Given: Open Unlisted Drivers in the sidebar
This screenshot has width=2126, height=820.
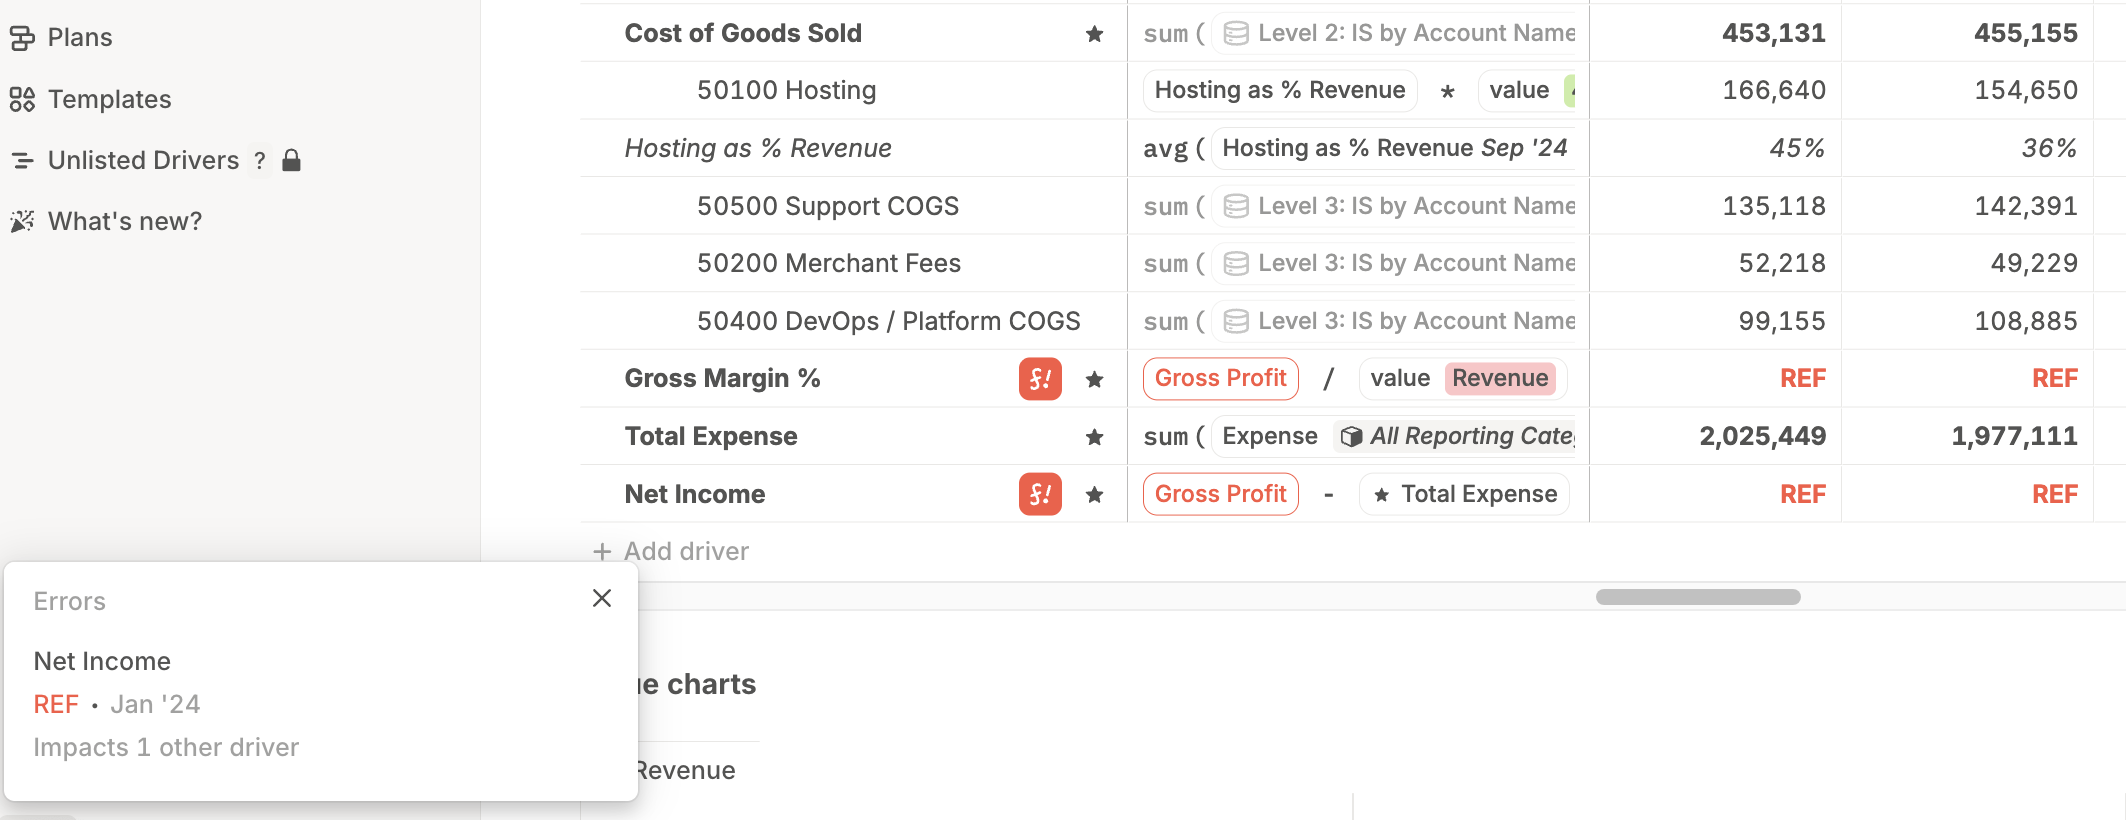Looking at the screenshot, I should [x=143, y=160].
